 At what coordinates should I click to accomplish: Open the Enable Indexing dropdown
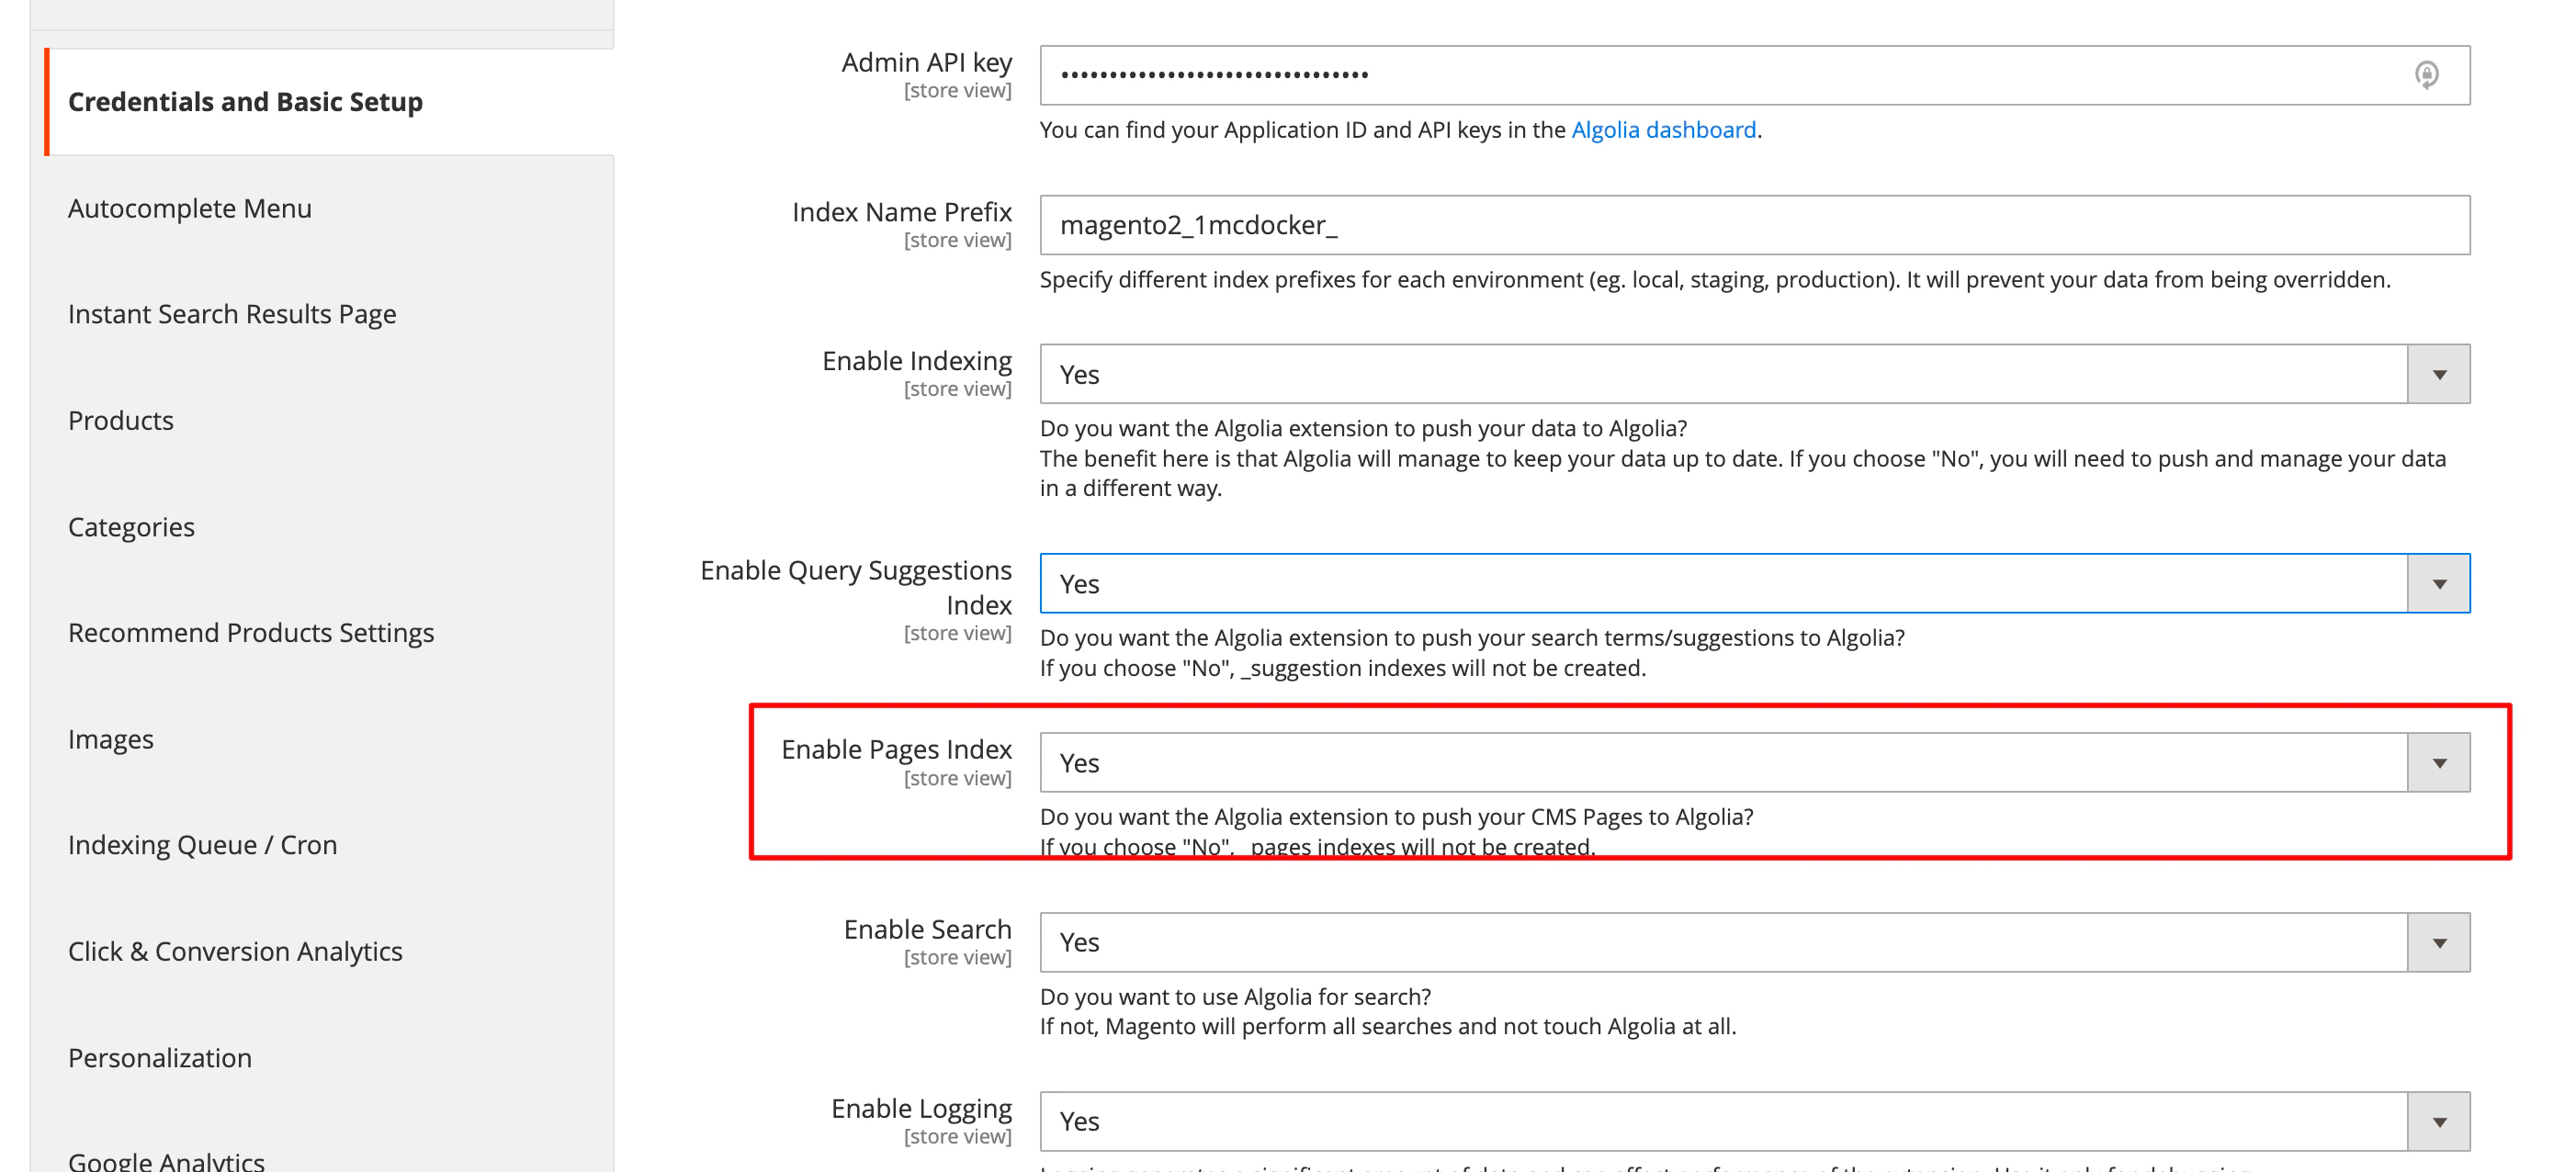2438,373
